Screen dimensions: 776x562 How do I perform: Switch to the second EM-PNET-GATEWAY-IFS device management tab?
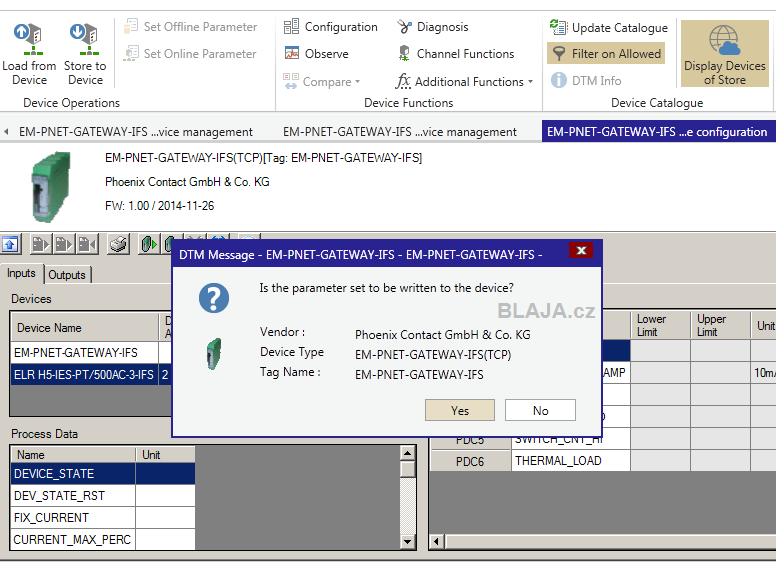pyautogui.click(x=400, y=132)
